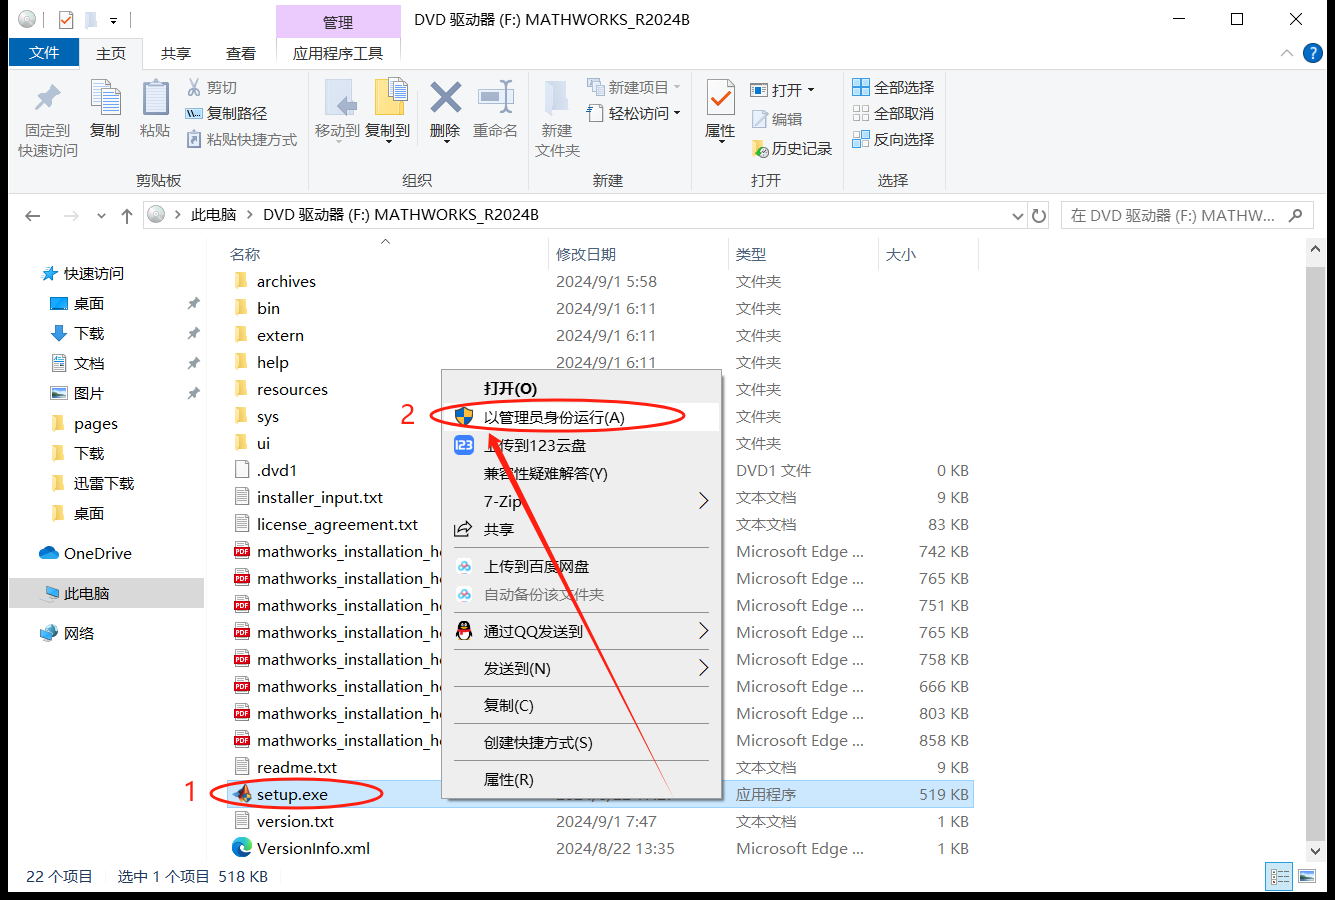Click Paste shortcut (粘贴快捷方式)
Viewport: 1335px width, 900px height.
click(x=242, y=140)
